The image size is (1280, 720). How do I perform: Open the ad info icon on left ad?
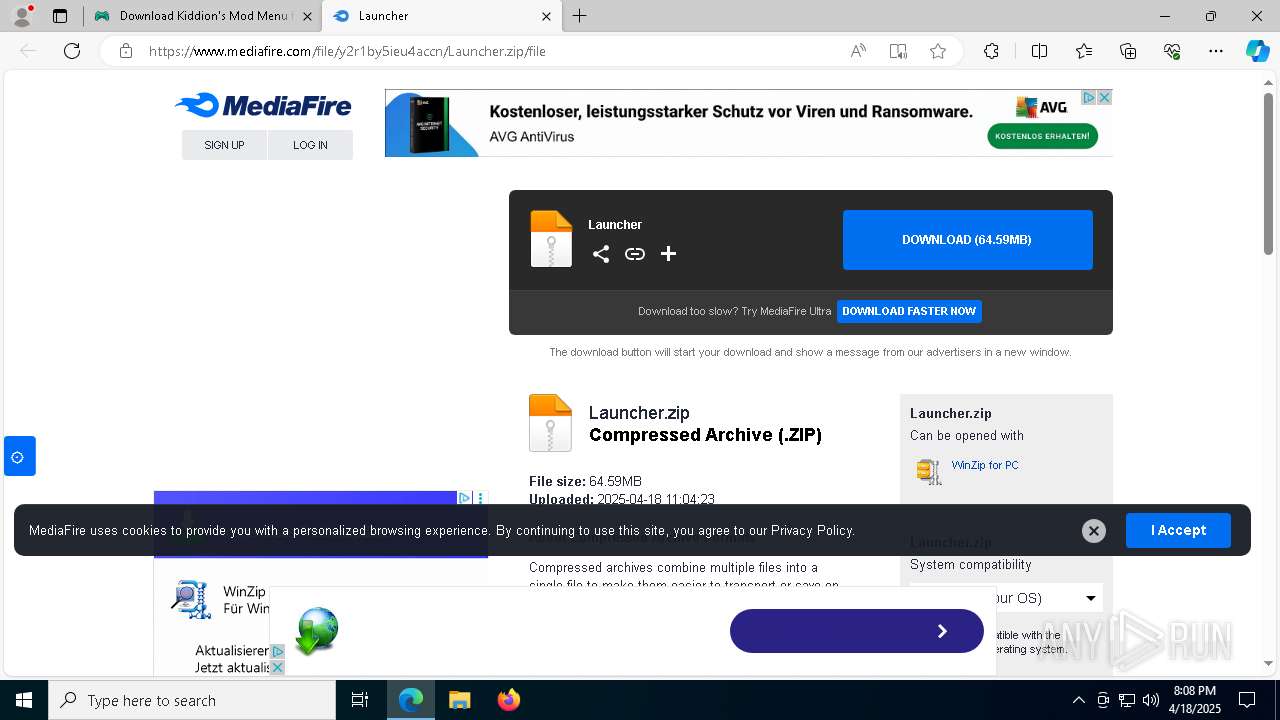click(x=466, y=498)
